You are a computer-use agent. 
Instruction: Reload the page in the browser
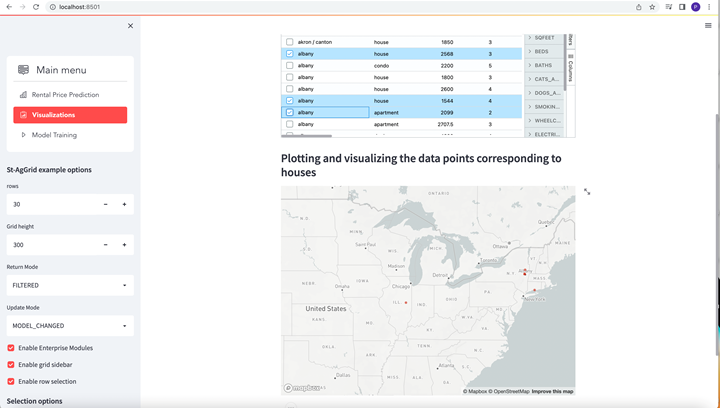pos(36,6)
